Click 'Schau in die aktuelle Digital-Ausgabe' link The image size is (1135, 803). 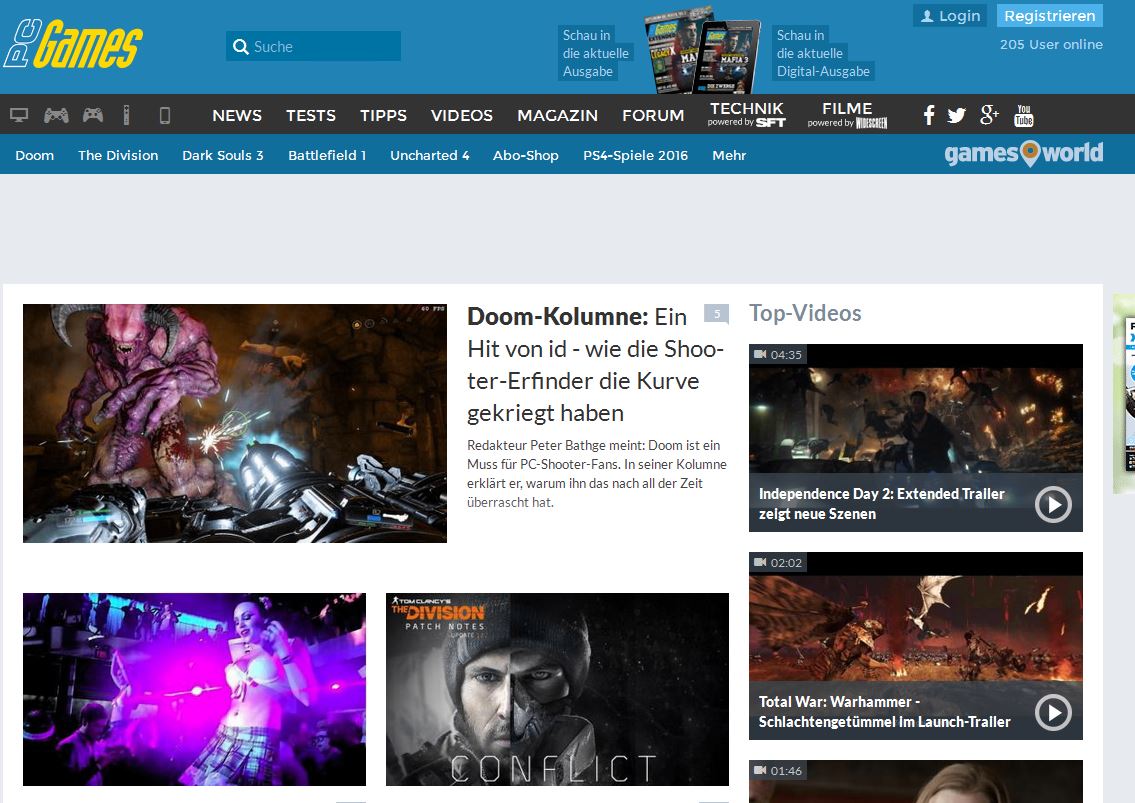pyautogui.click(x=823, y=53)
